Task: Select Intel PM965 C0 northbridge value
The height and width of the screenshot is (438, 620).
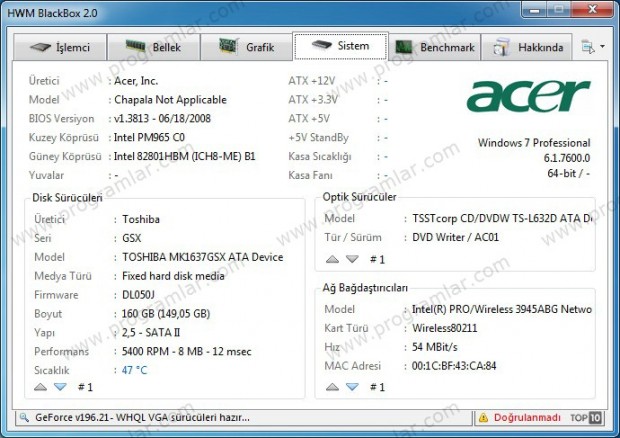Action: [x=149, y=138]
